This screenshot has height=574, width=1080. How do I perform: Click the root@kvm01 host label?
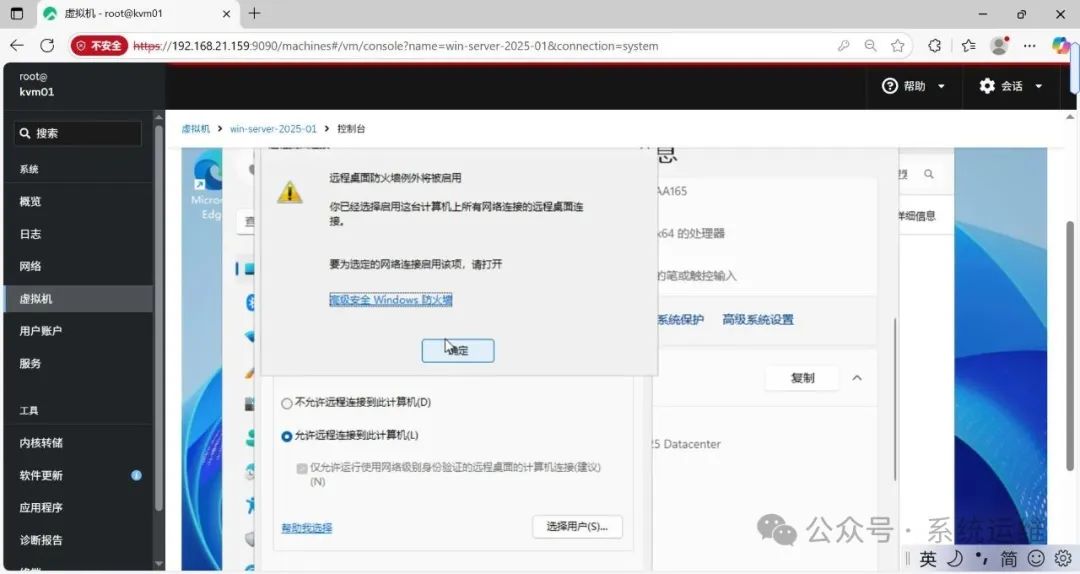point(37,84)
